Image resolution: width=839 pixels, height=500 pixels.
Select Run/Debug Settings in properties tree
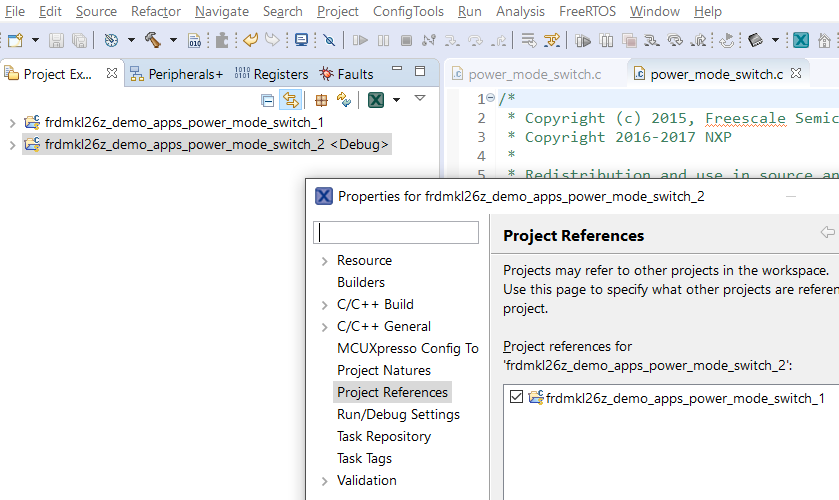pos(398,414)
